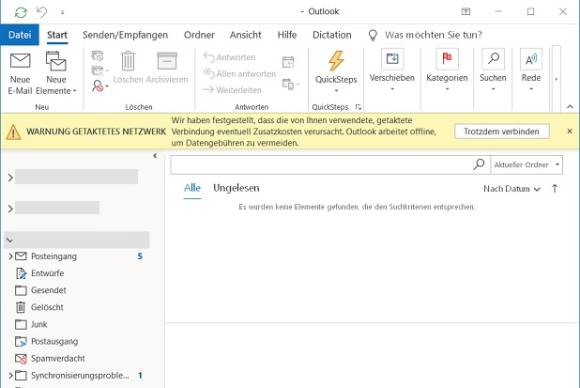Screen dimensions: 580x388
Task: Open the Nach Datum sort dropdown
Action: click(512, 189)
